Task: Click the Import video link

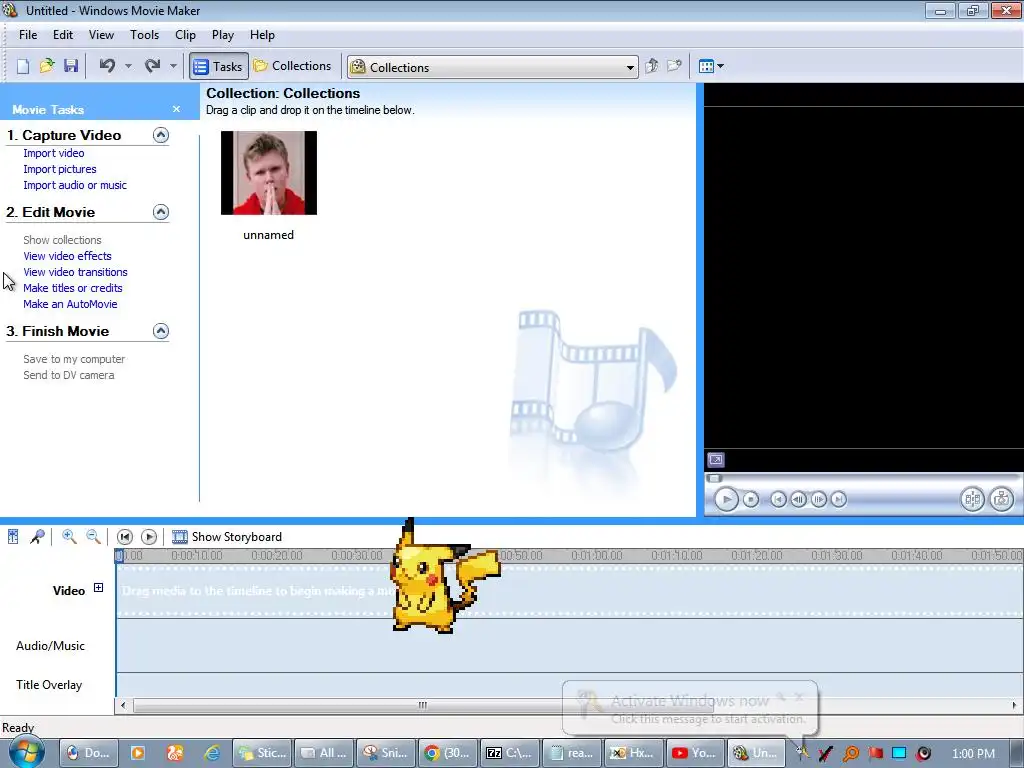Action: 54,153
